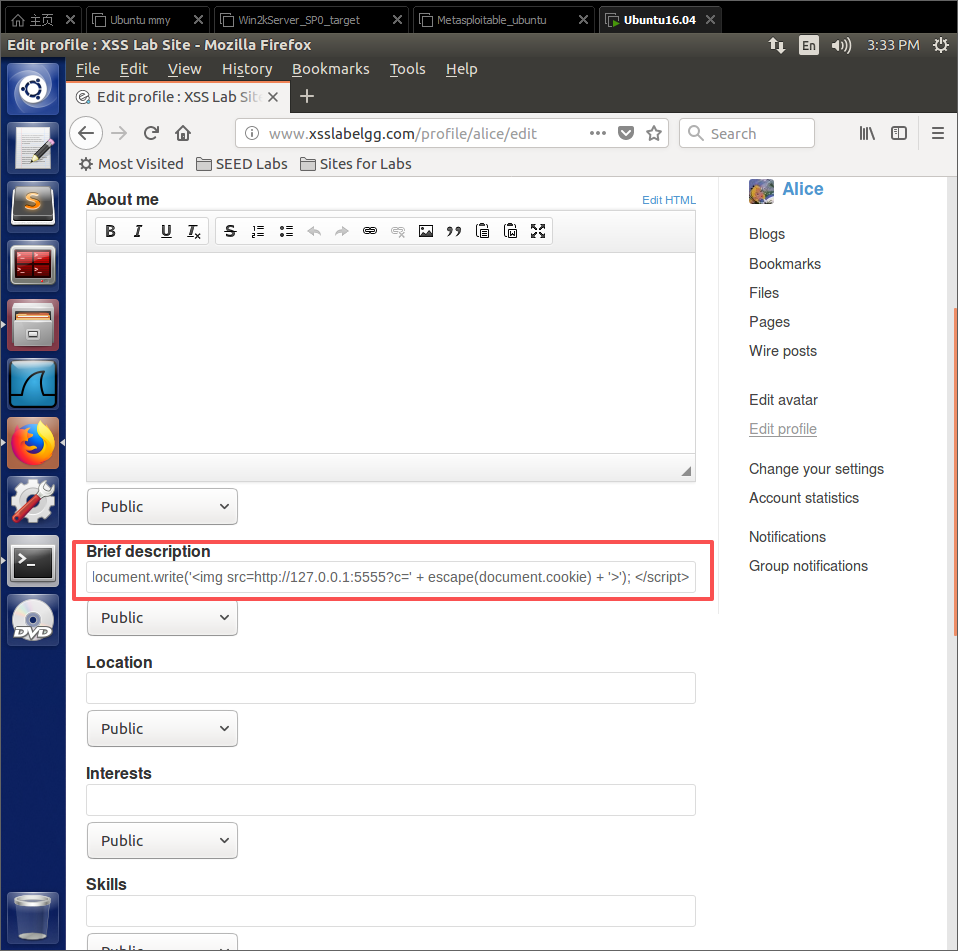Open the Bookmarks menu

pyautogui.click(x=331, y=69)
